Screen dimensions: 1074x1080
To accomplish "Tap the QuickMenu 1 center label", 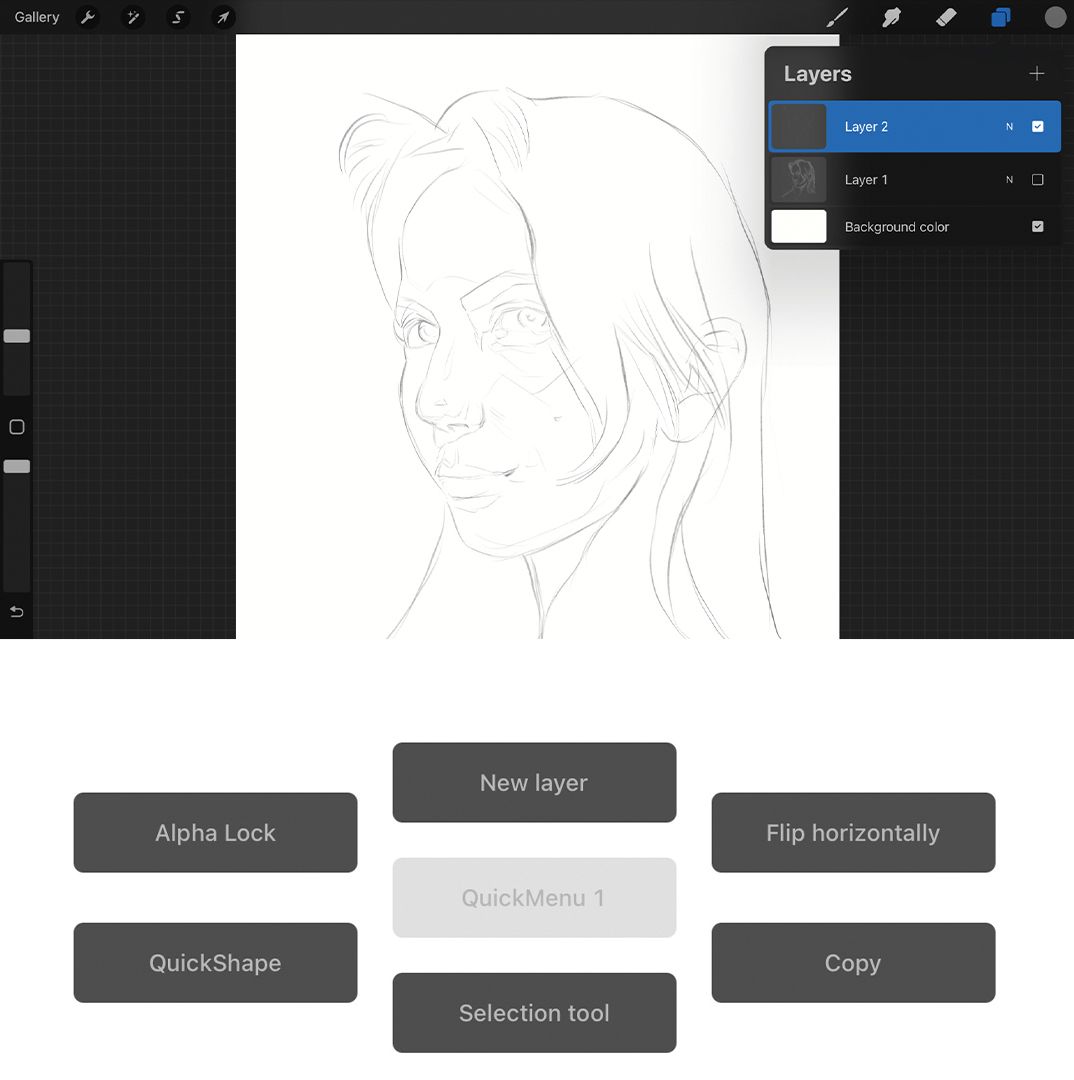I will tap(534, 897).
